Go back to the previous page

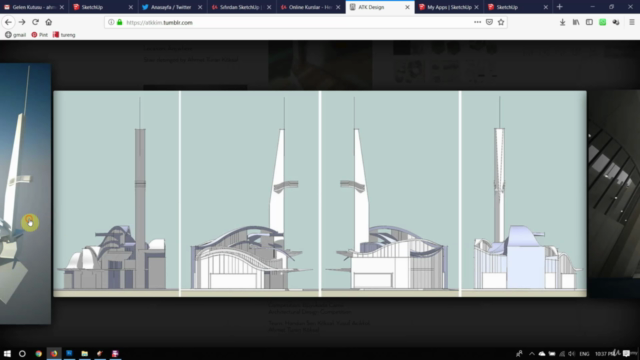[x=8, y=22]
